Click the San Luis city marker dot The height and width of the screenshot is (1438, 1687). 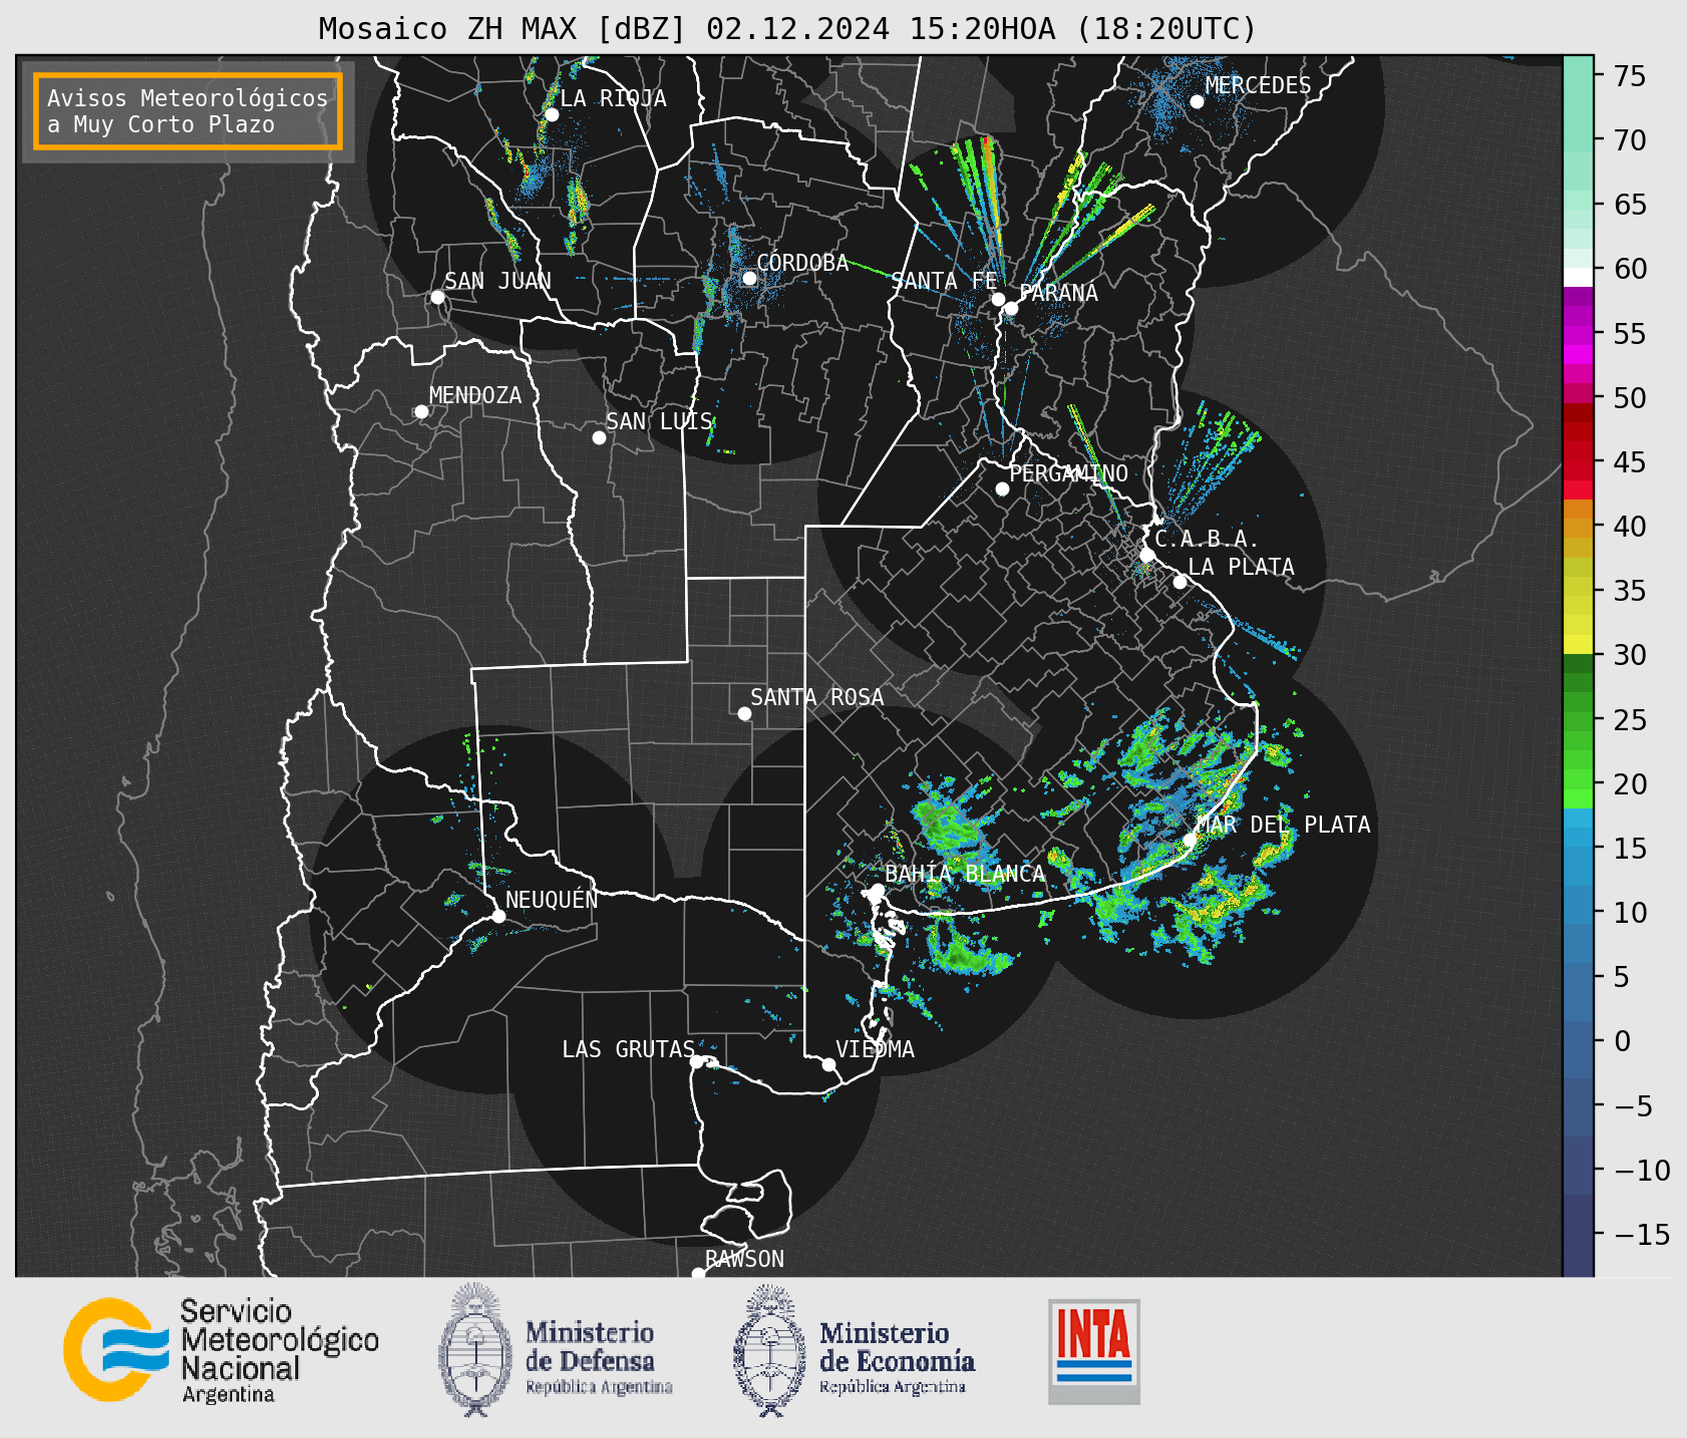[599, 438]
